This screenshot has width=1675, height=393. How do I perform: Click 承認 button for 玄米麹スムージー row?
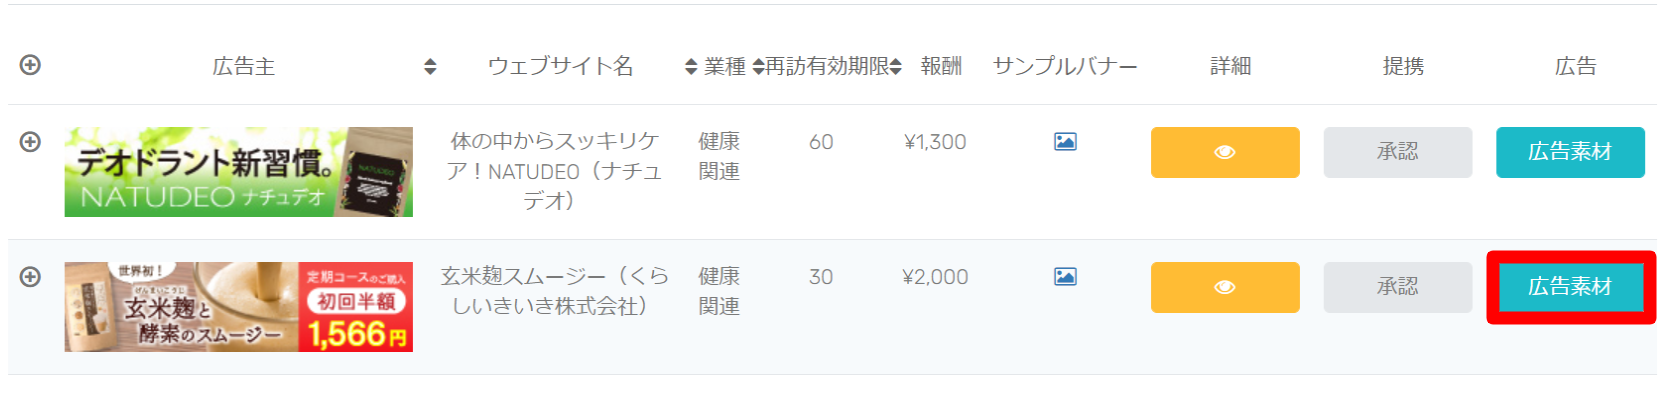click(1398, 287)
